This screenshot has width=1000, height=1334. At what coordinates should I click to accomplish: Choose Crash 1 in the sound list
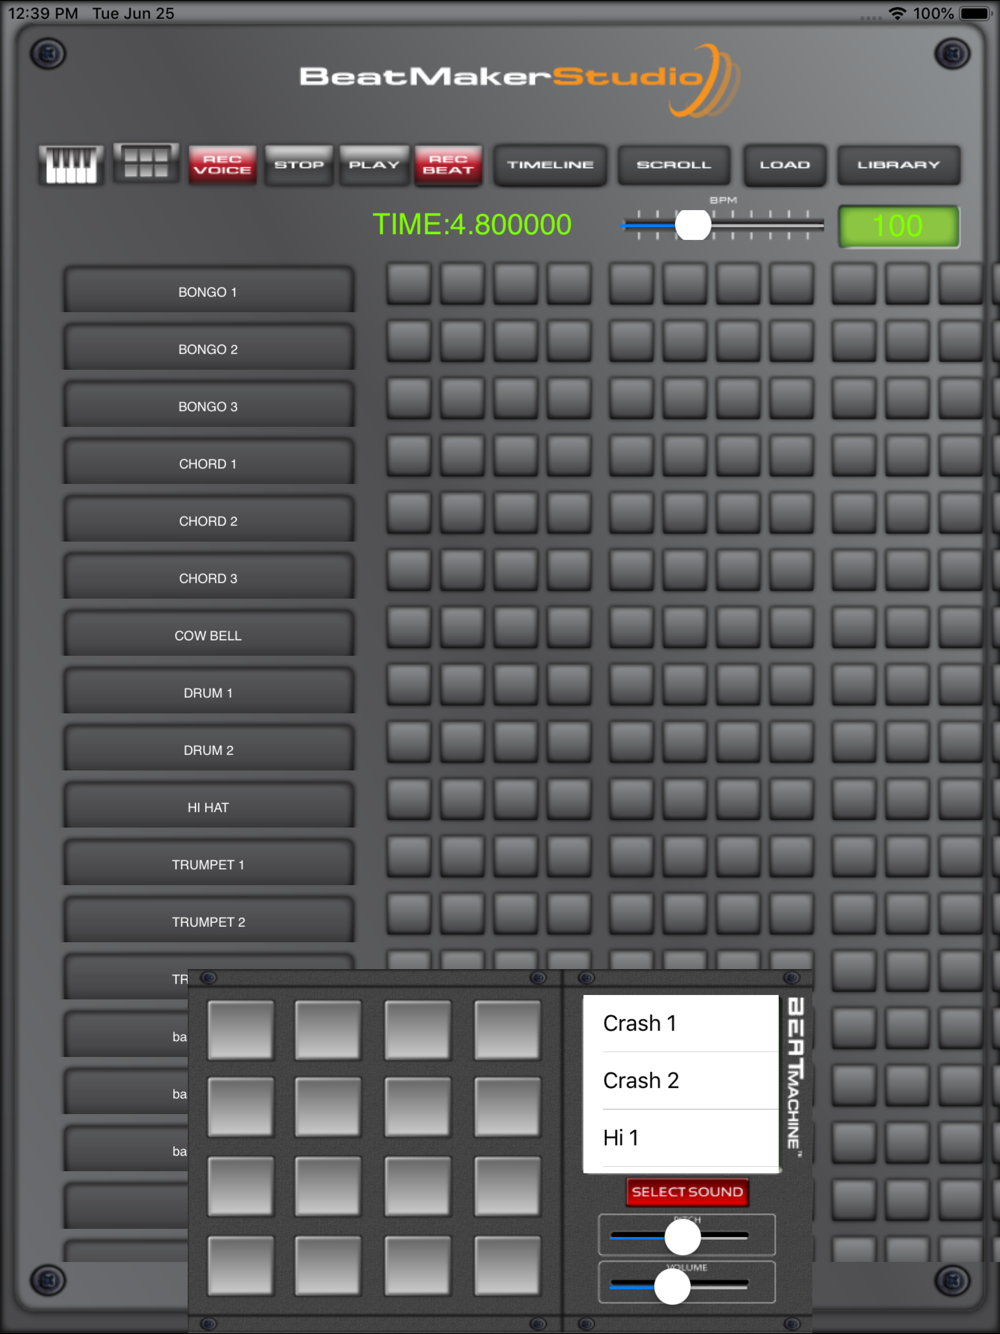[x=680, y=1023]
